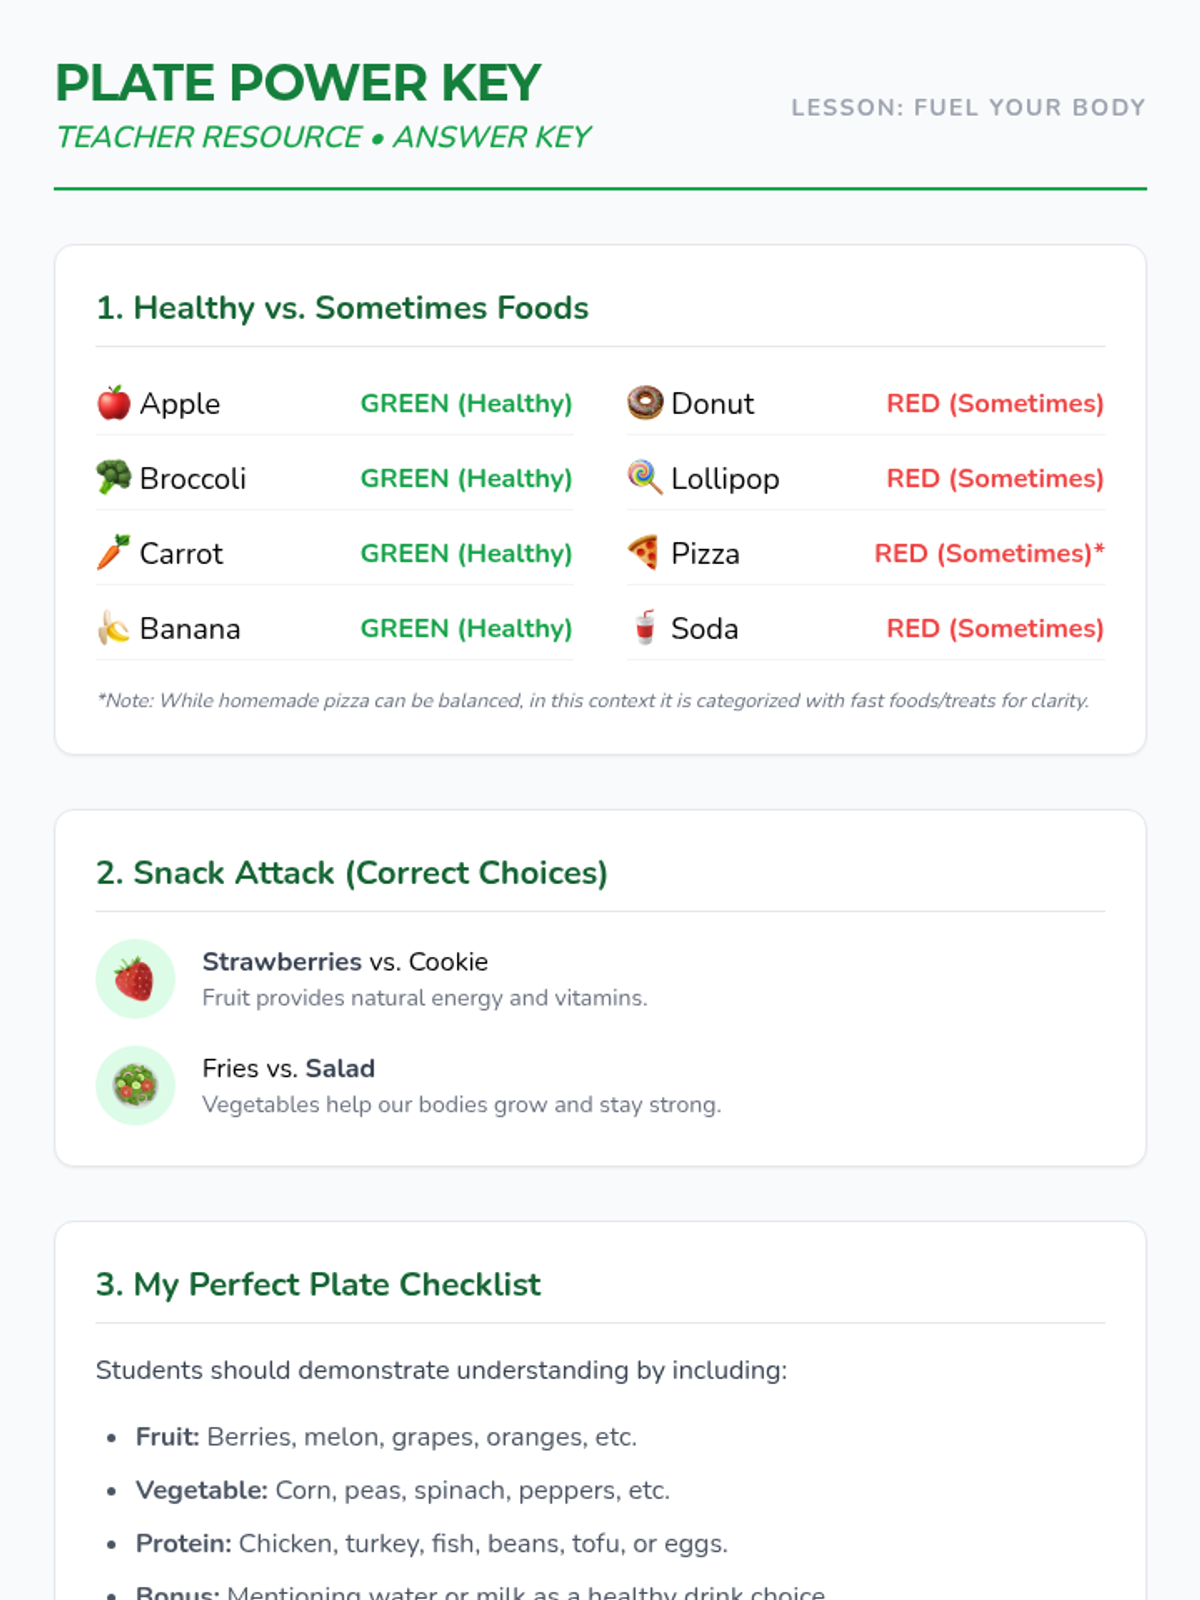This screenshot has width=1200, height=1600.
Task: Select the Healthy vs. Sometimes Foods heading
Action: pyautogui.click(x=342, y=308)
